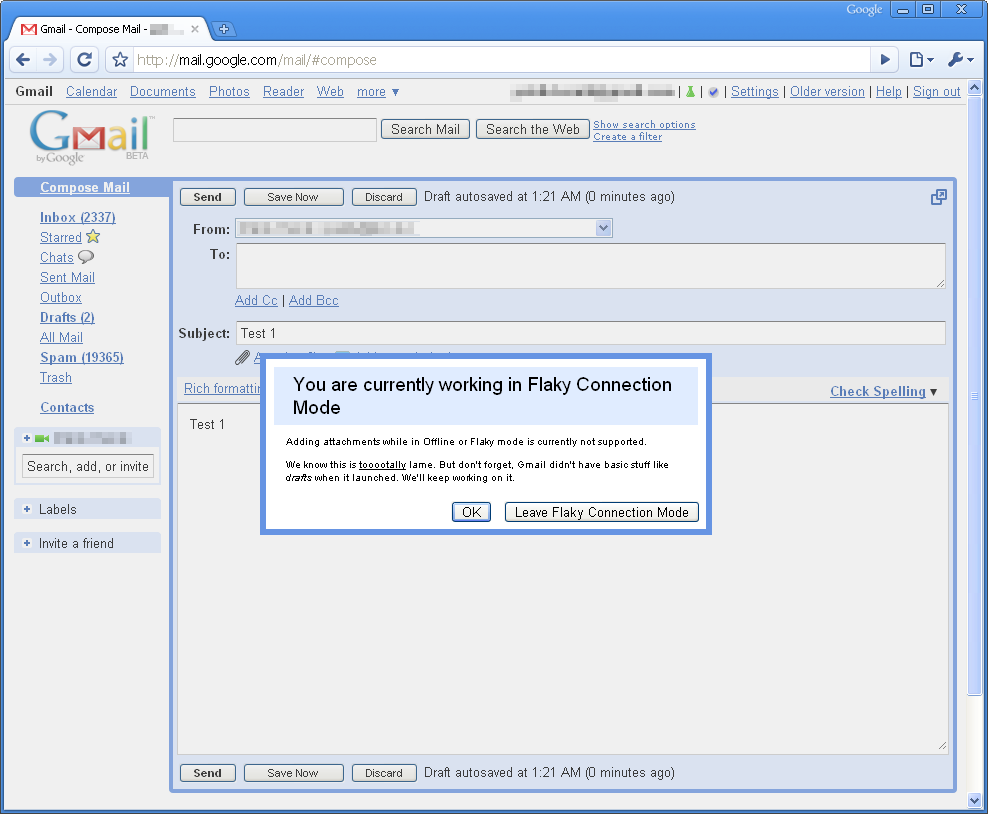Click the browser address bar
This screenshot has width=988, height=814.
(501, 60)
